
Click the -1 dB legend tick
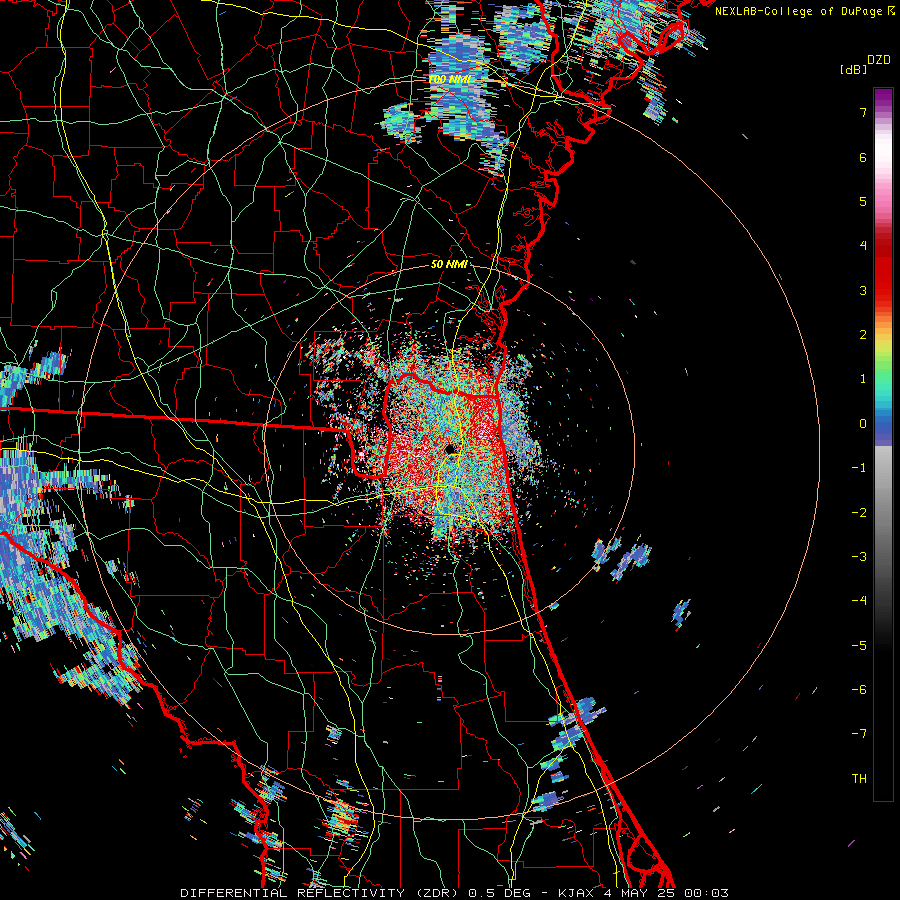(859, 468)
